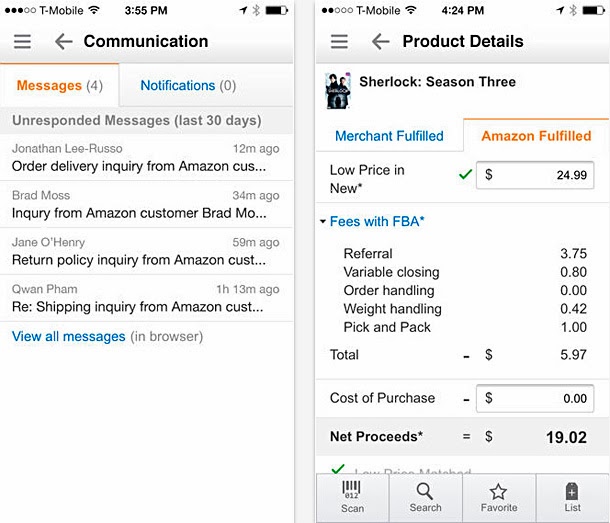The width and height of the screenshot is (610, 523).
Task: Tap Sherlock Season Three product thumbnail
Action: pos(338,90)
